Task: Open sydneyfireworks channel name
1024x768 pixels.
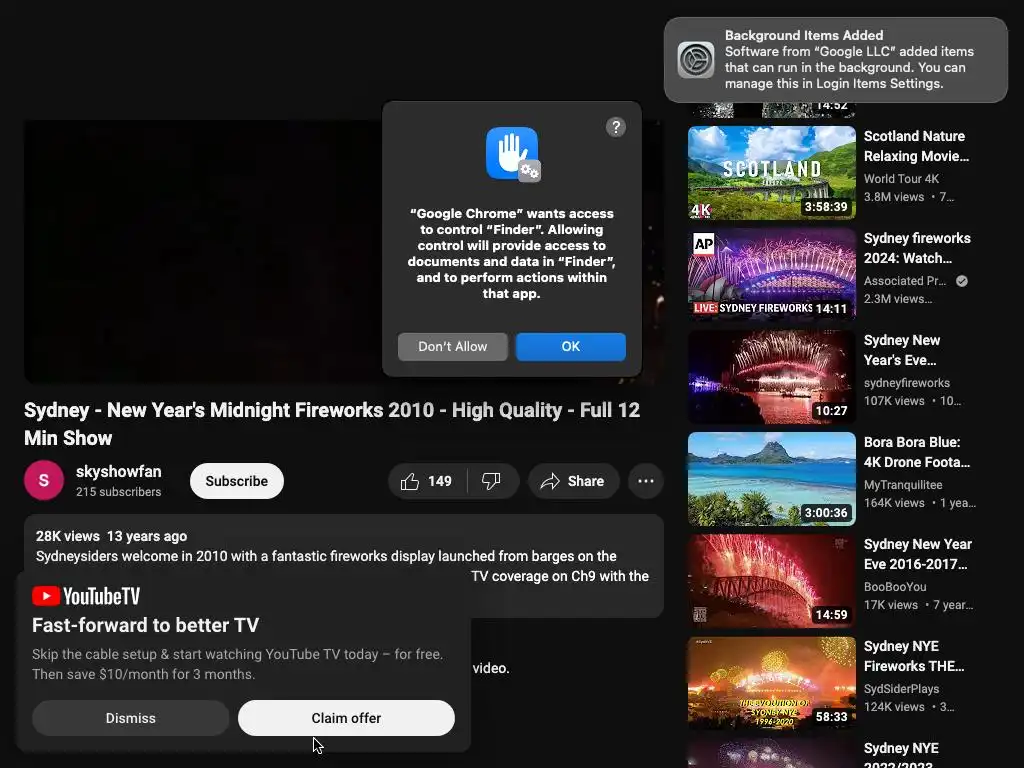Action: 906,383
